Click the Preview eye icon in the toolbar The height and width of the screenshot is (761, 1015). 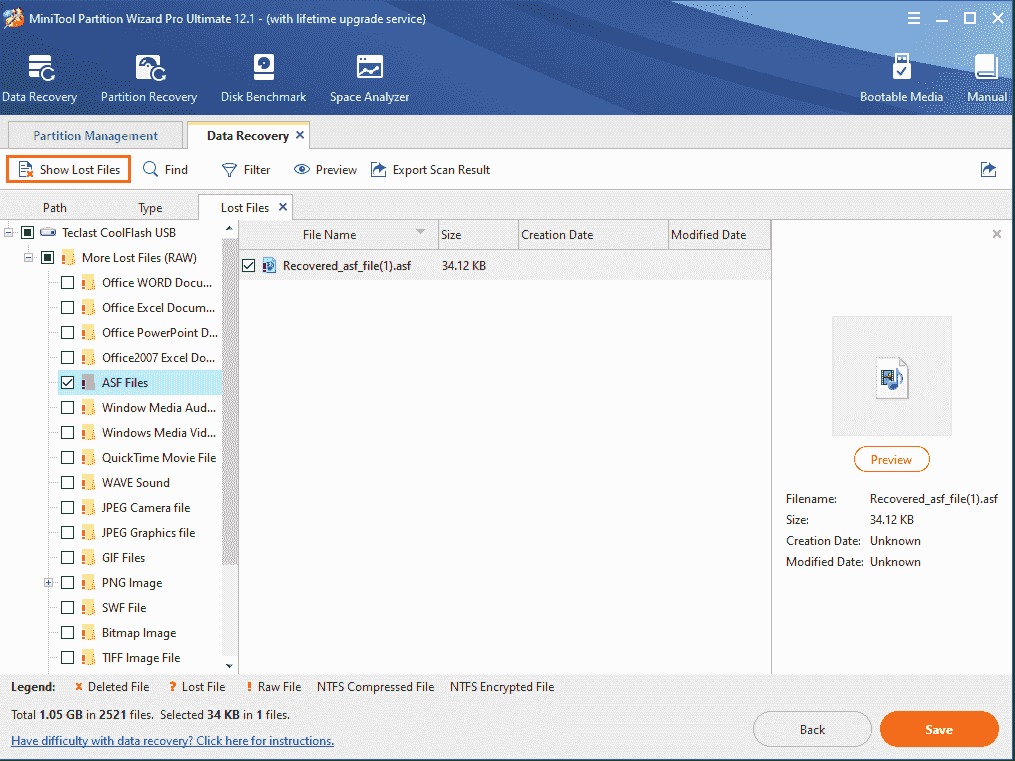[302, 170]
